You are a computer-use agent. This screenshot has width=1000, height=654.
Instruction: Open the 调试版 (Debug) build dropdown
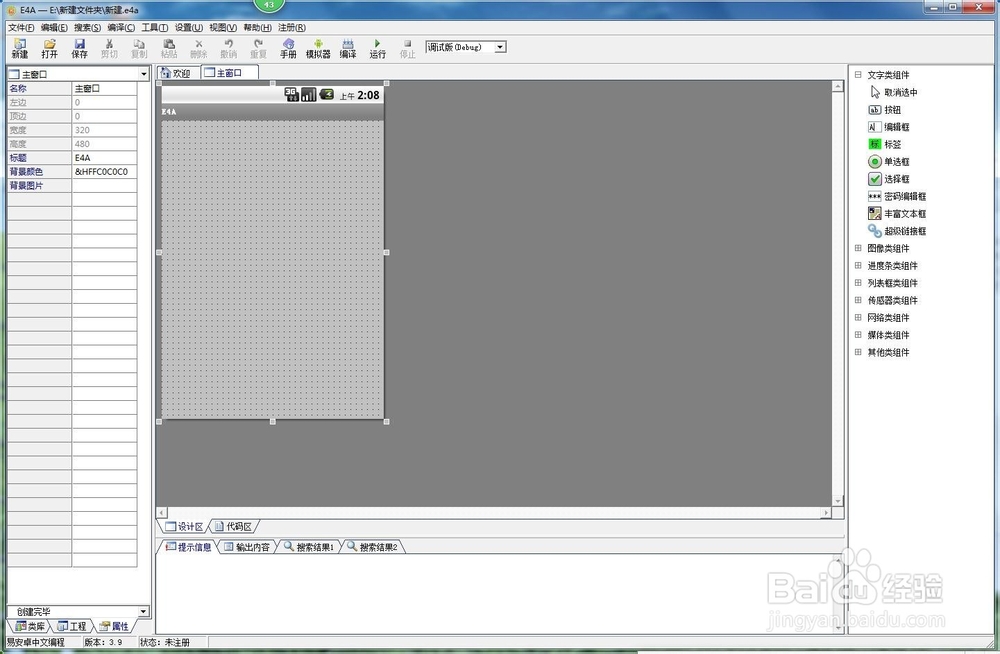pyautogui.click(x=501, y=47)
